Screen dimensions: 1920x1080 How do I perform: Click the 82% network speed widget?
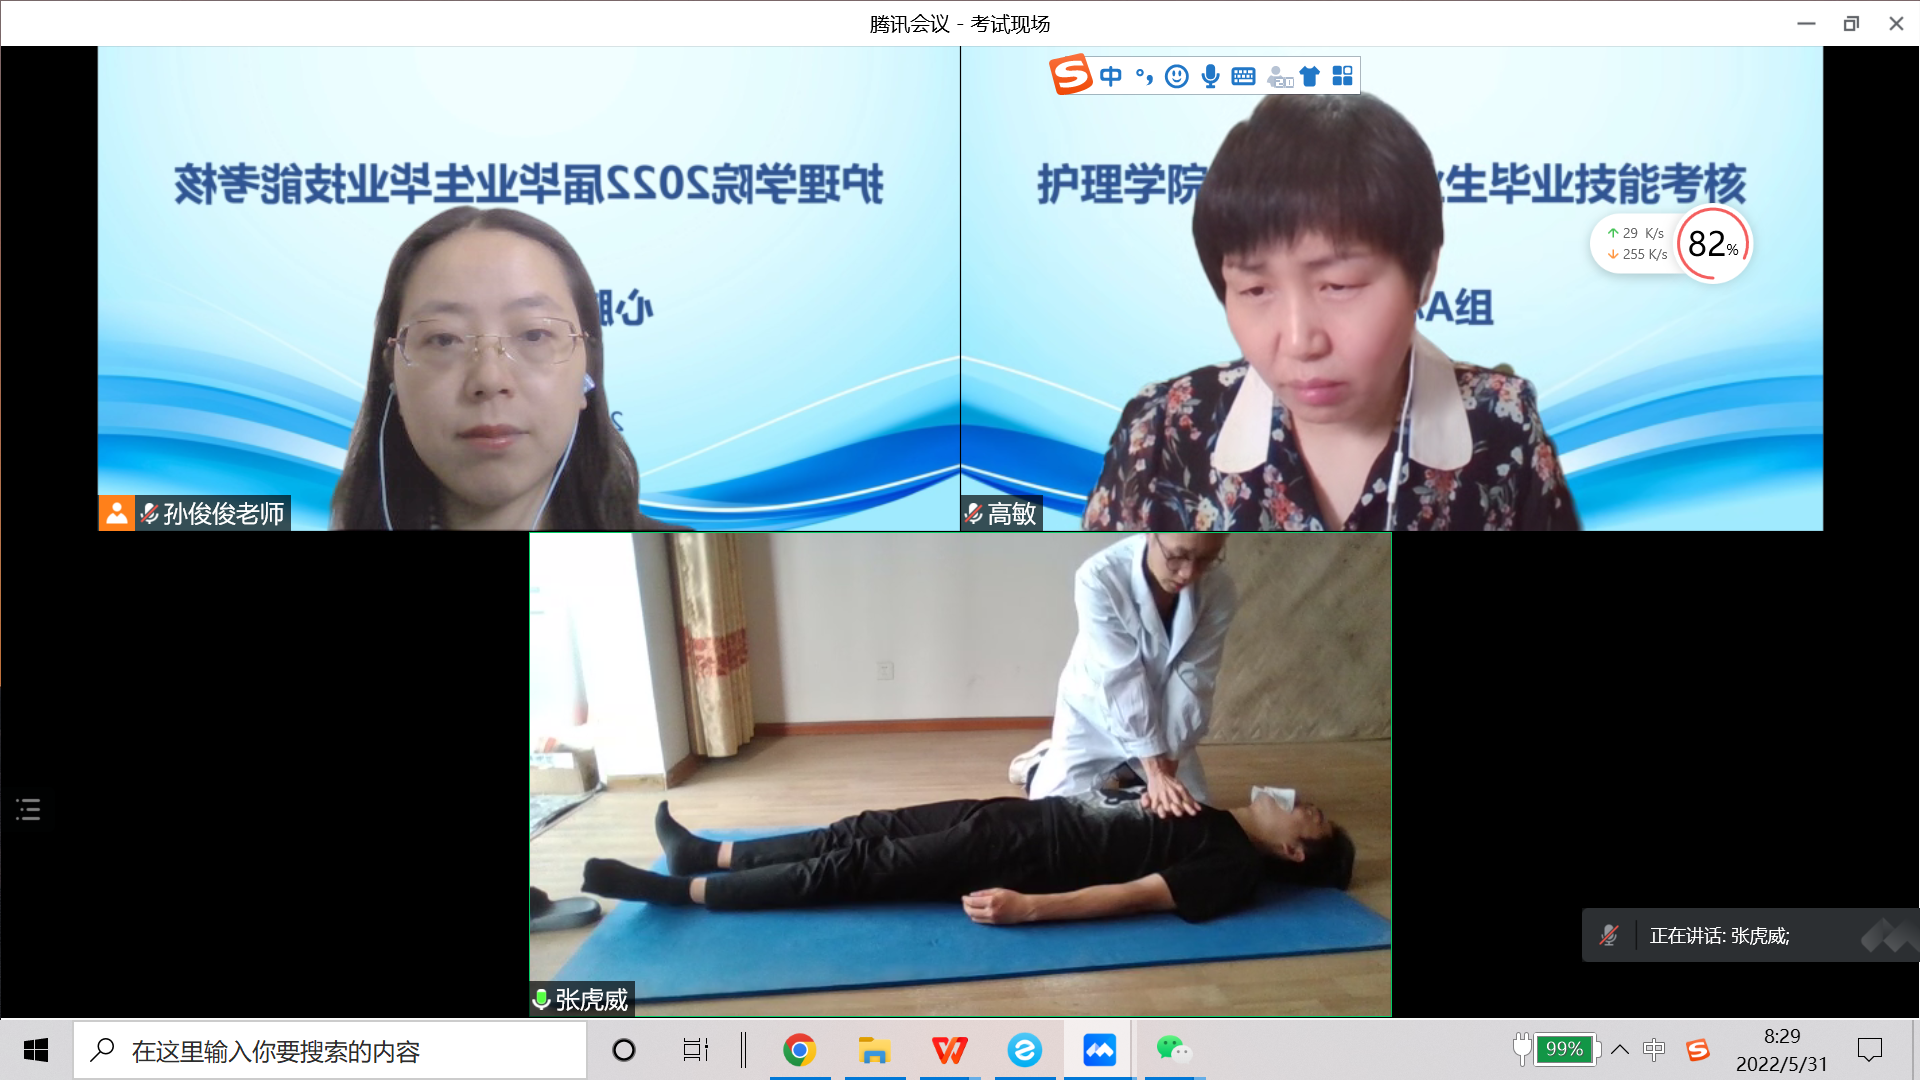(x=1713, y=244)
